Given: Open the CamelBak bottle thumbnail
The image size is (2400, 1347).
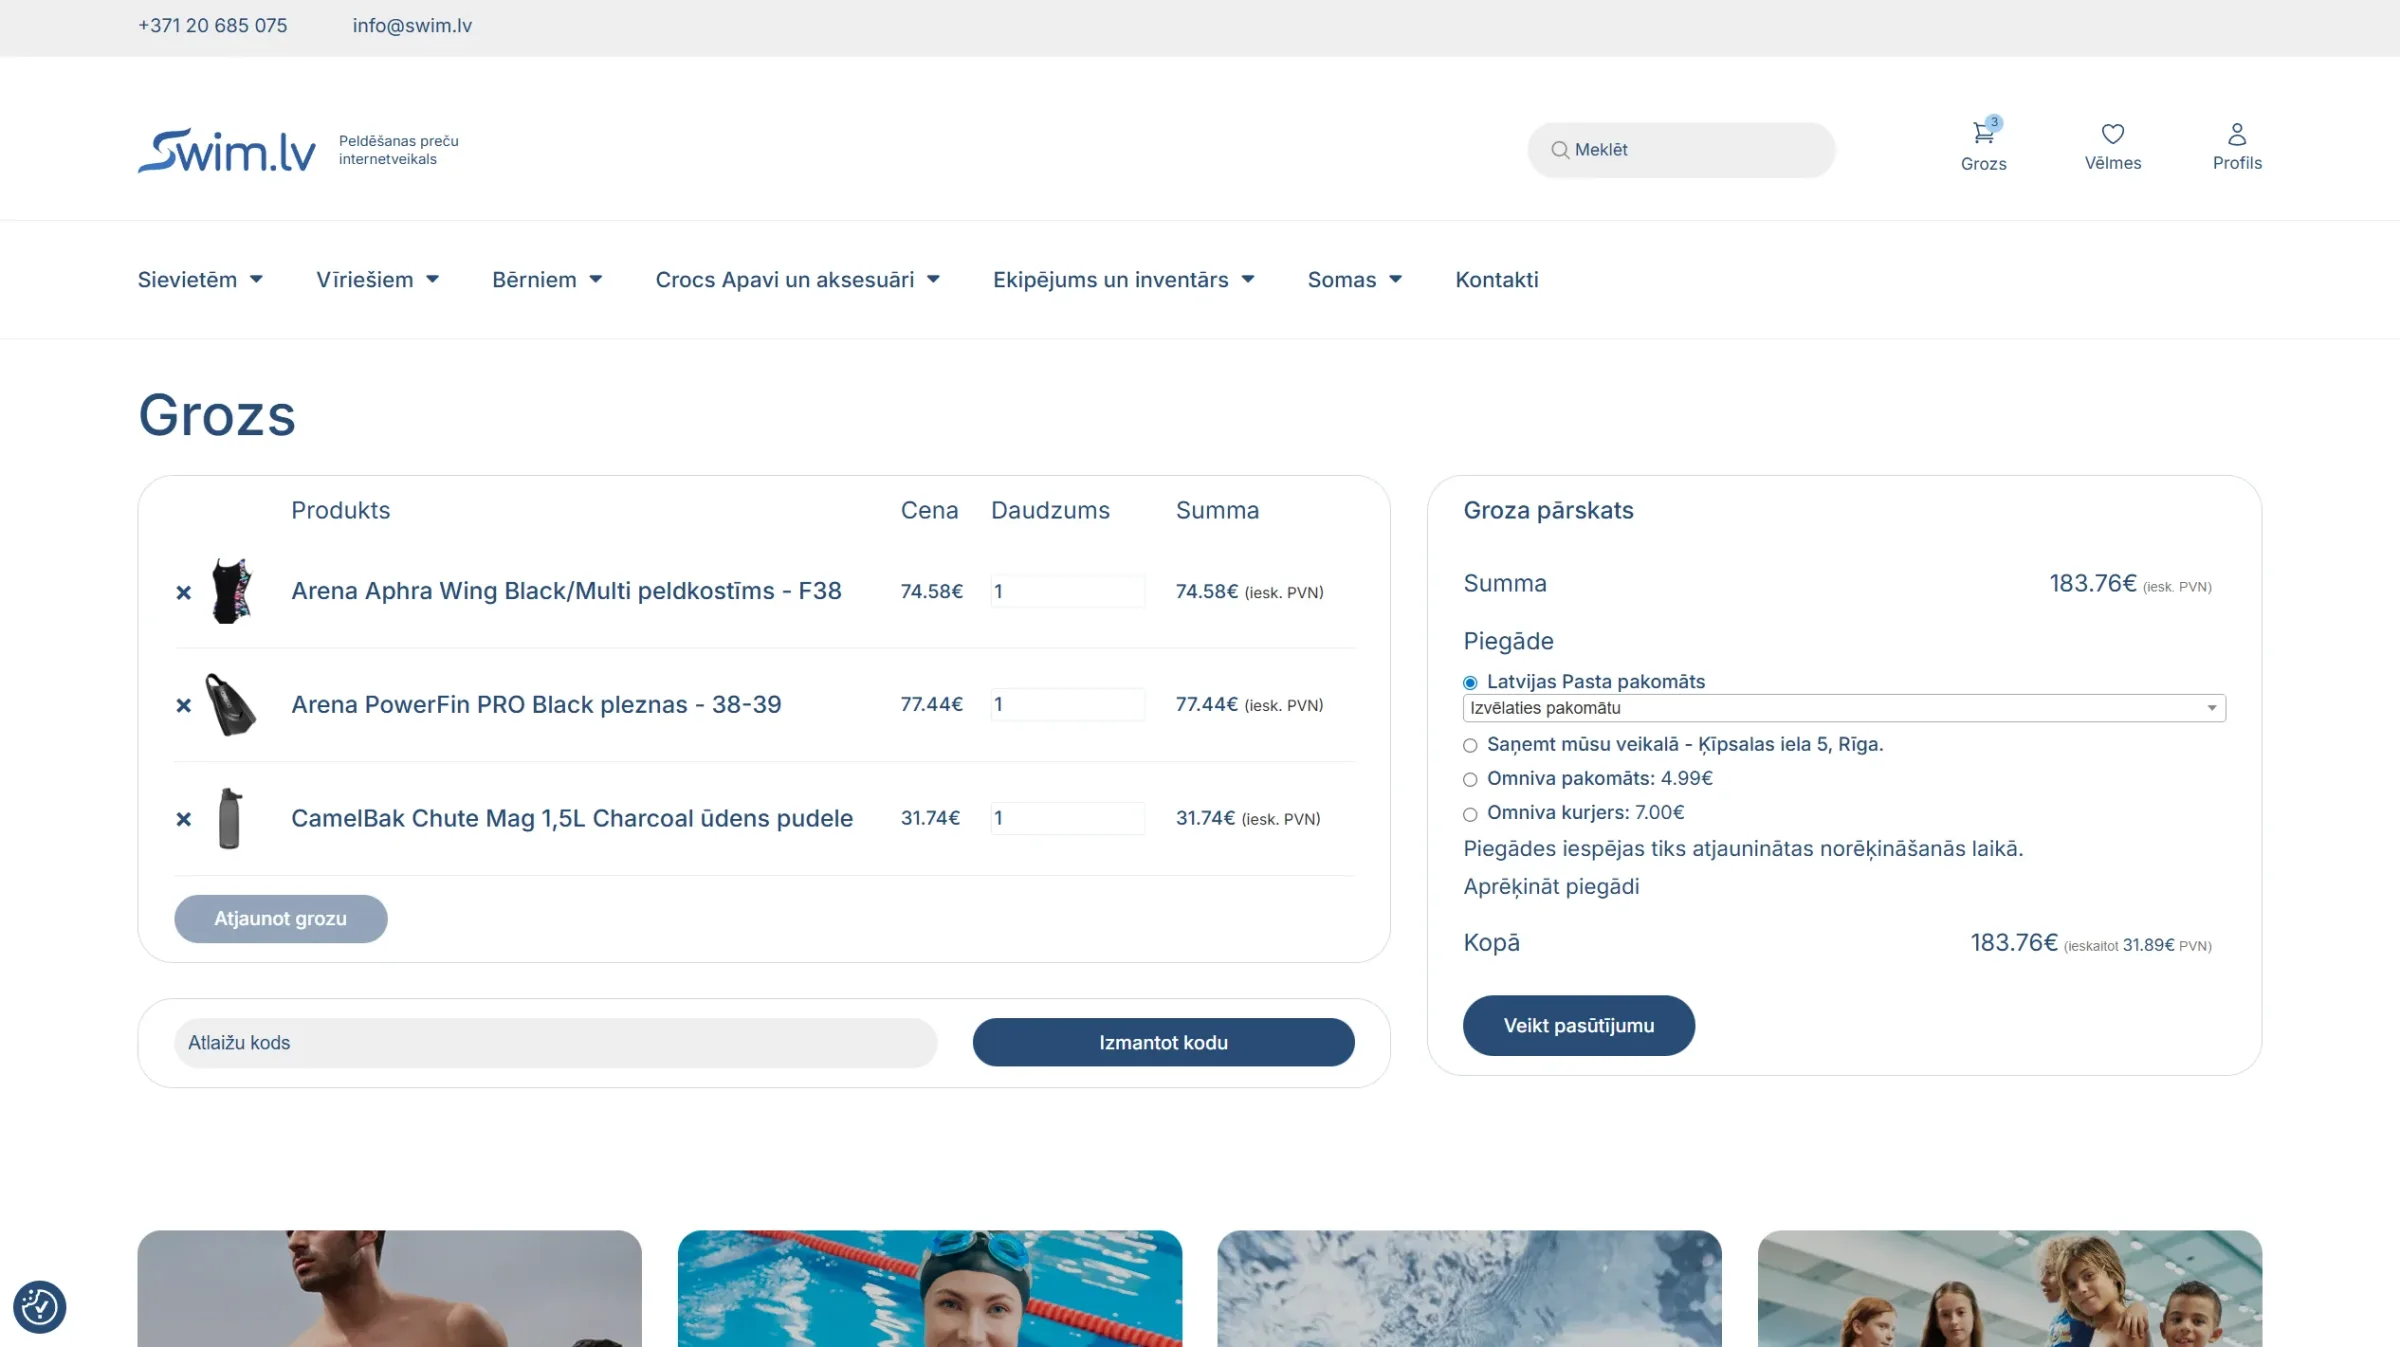Looking at the screenshot, I should click(229, 818).
